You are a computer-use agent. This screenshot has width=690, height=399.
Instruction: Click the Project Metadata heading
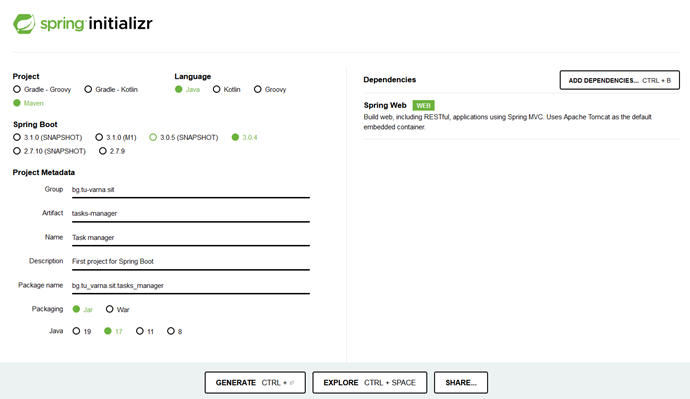point(44,172)
